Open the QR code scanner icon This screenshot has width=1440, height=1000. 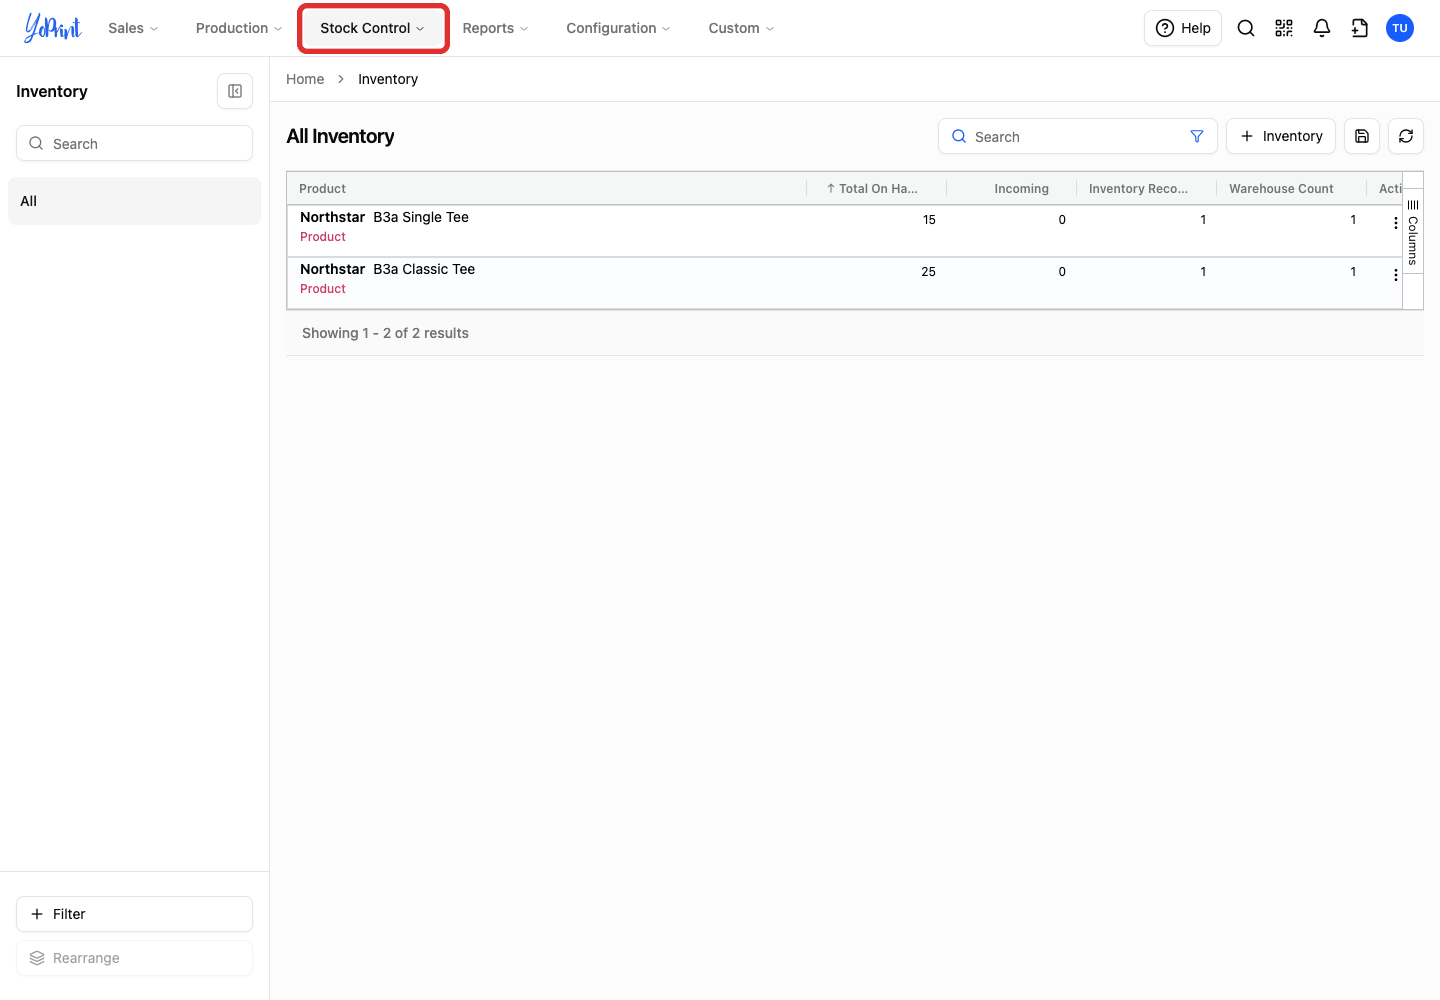point(1284,28)
